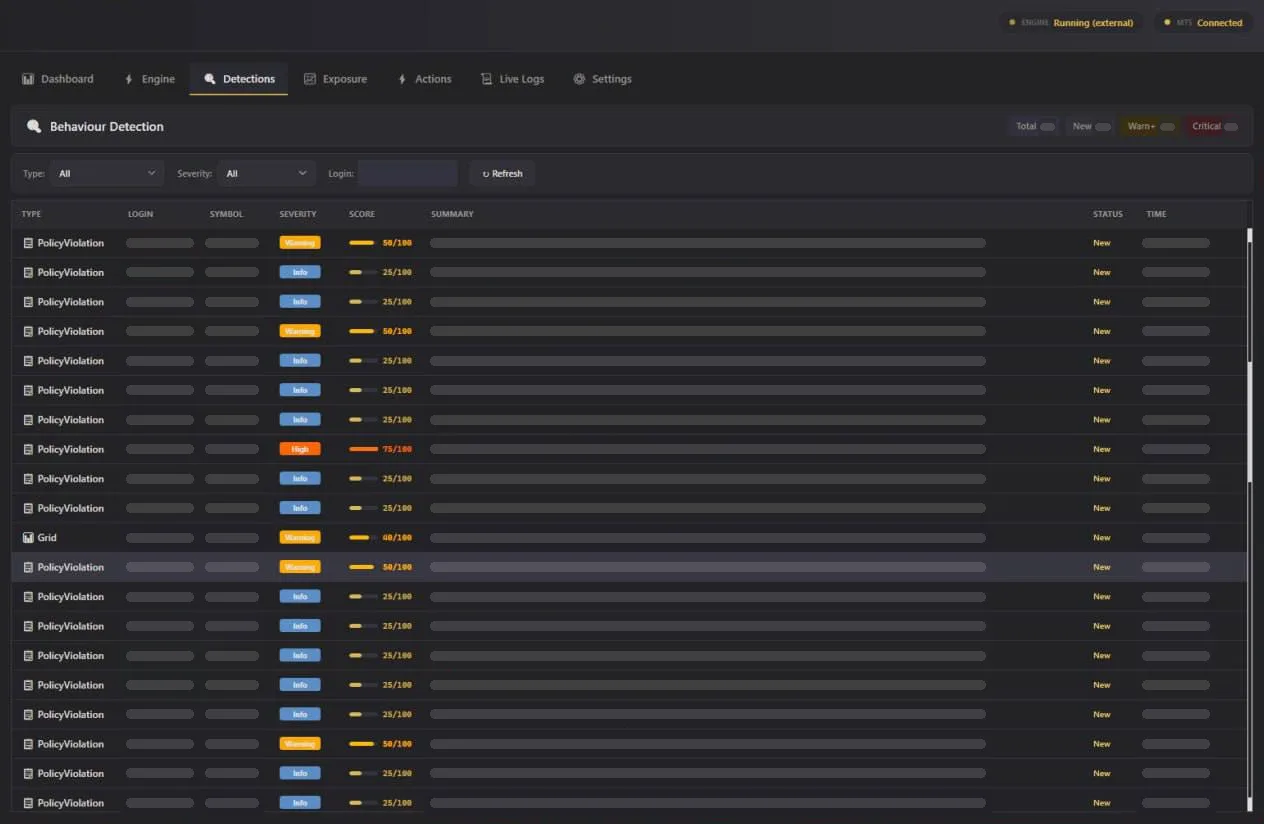Image resolution: width=1264 pixels, height=824 pixels.
Task: Click the document icon in the High severity row
Action: click(x=28, y=449)
